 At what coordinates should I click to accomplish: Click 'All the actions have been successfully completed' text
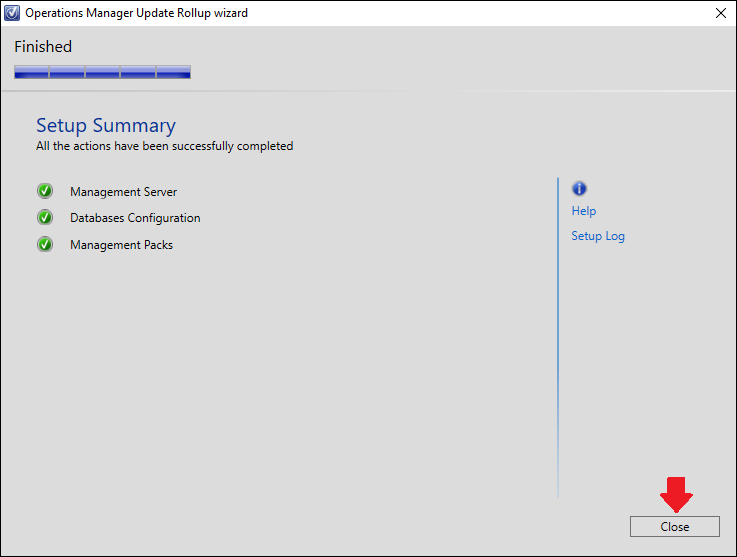(165, 146)
